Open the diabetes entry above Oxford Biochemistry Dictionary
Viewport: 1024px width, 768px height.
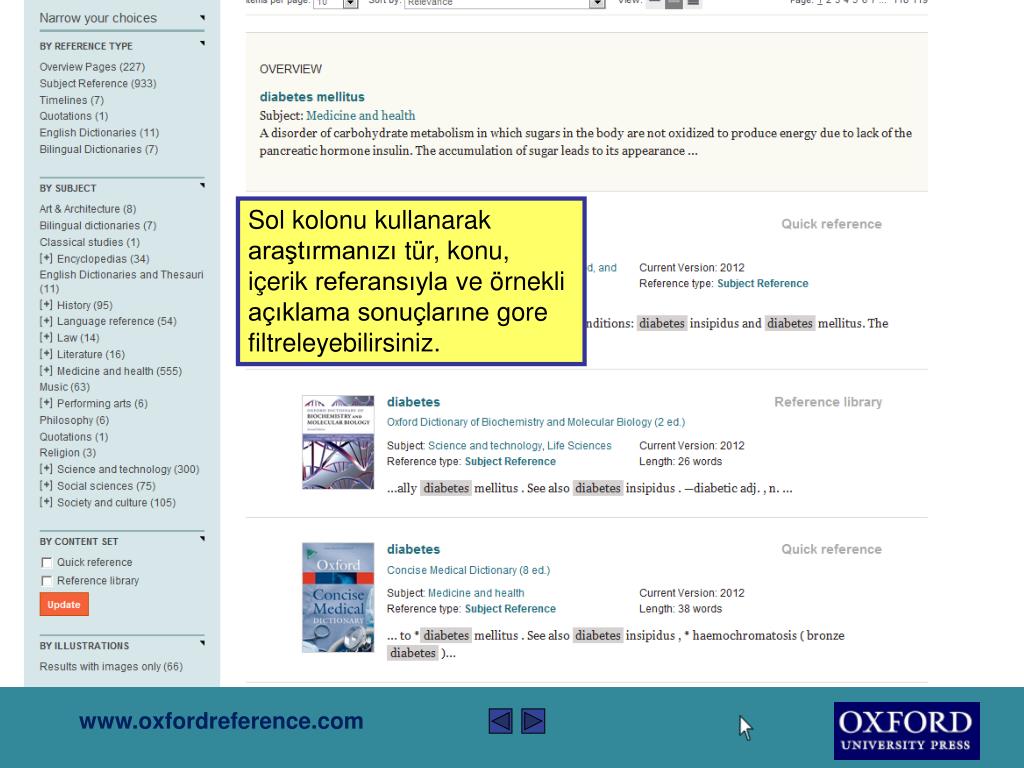pyautogui.click(x=413, y=402)
